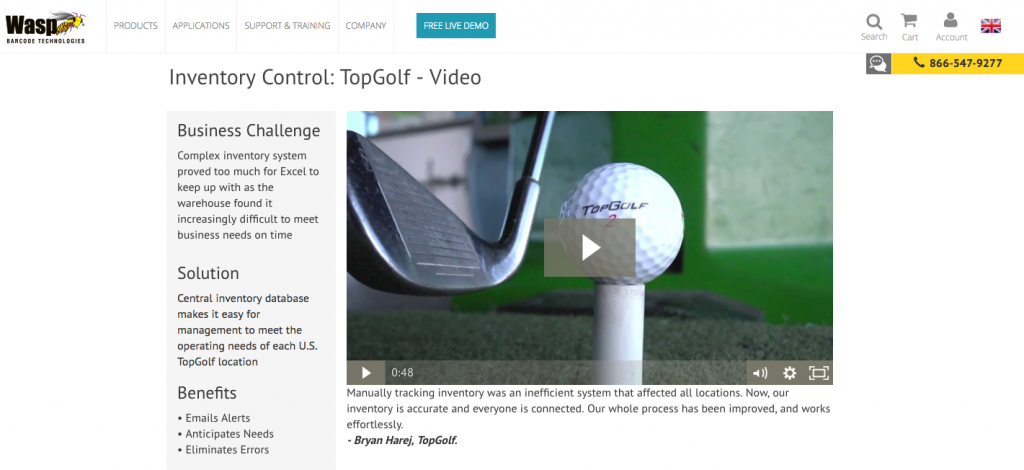Select the UK flag language icon
This screenshot has height=470, width=1024.
click(991, 26)
